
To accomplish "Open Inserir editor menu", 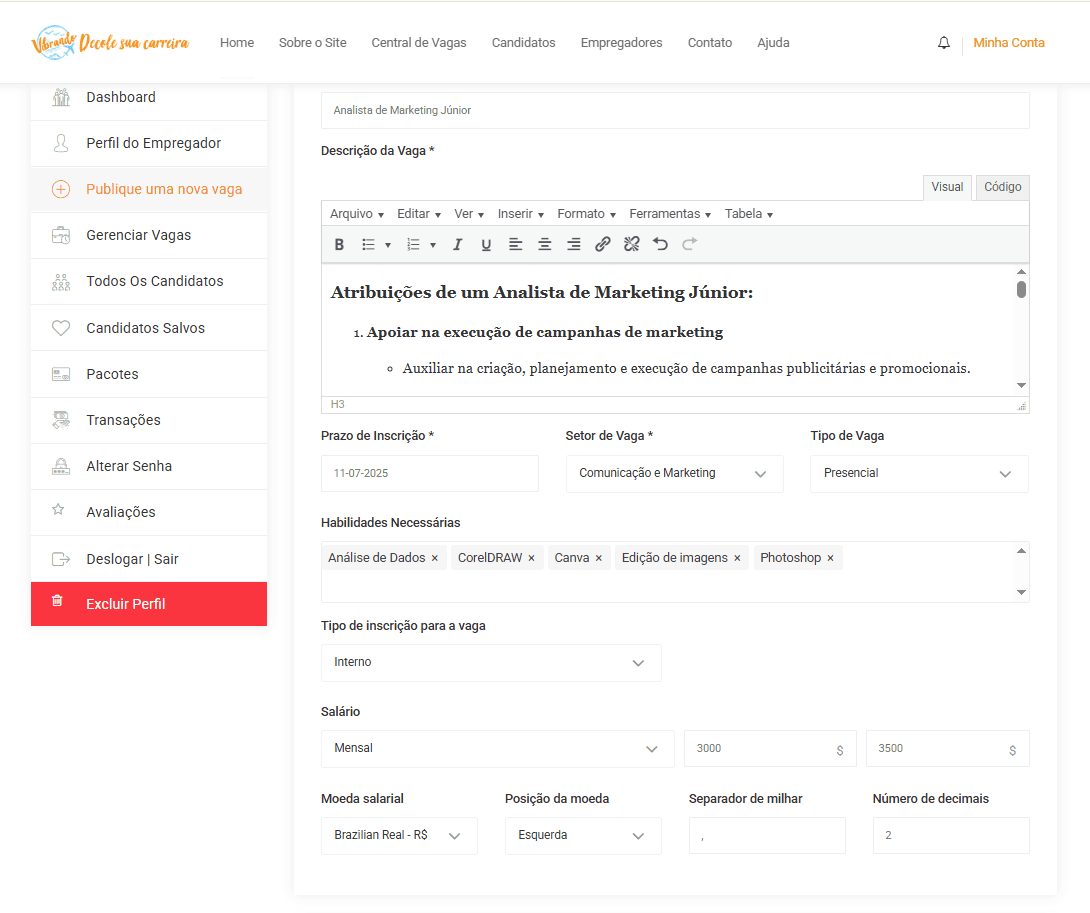I will click(x=520, y=214).
